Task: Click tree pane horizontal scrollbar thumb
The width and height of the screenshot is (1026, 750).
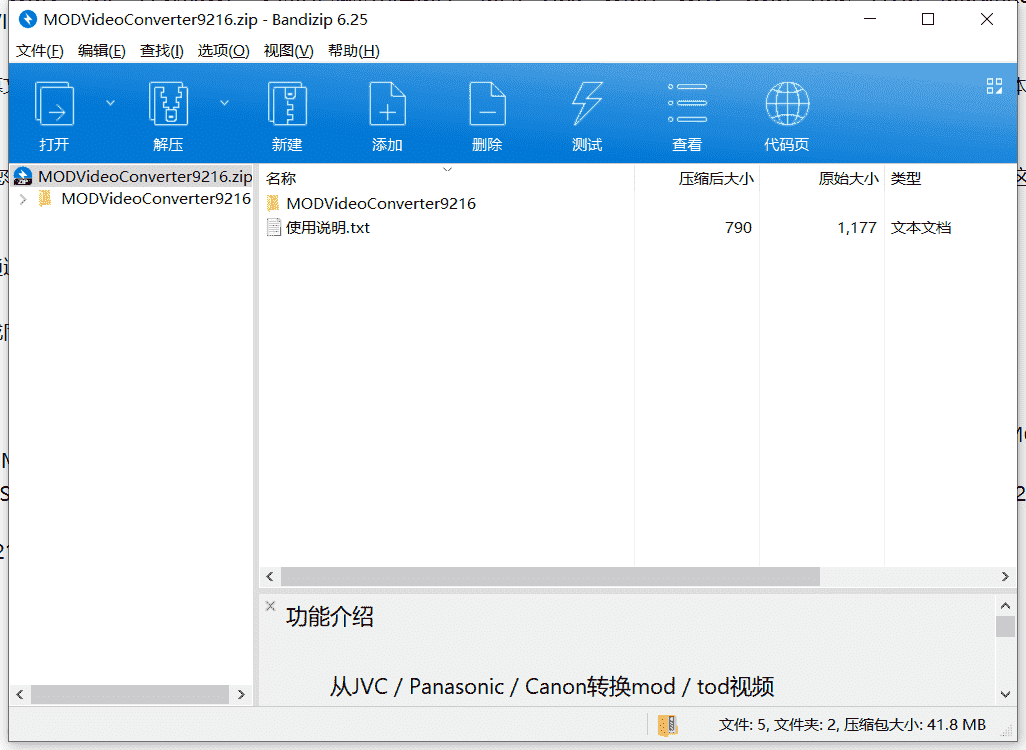Action: [130, 694]
